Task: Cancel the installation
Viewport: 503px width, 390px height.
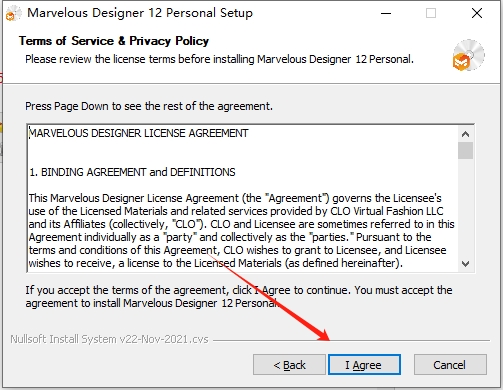Action: 450,365
